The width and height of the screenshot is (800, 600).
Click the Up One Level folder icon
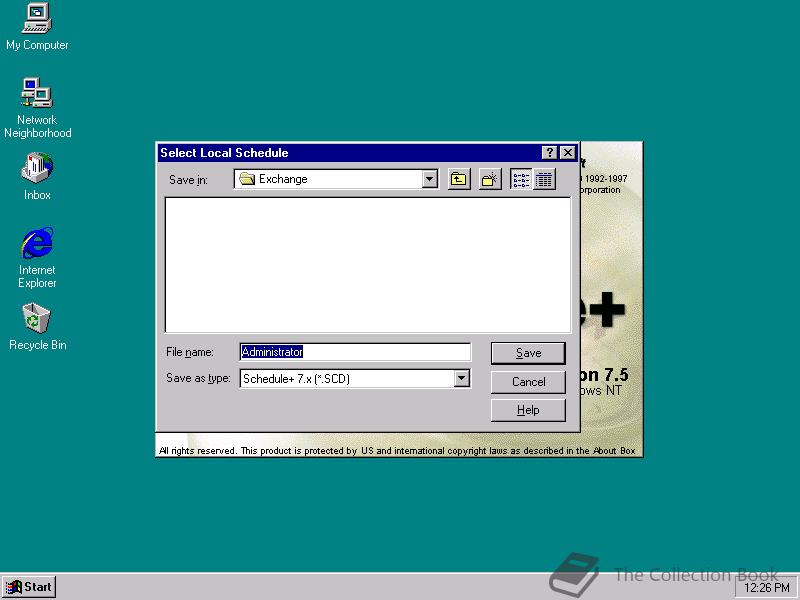click(x=459, y=179)
